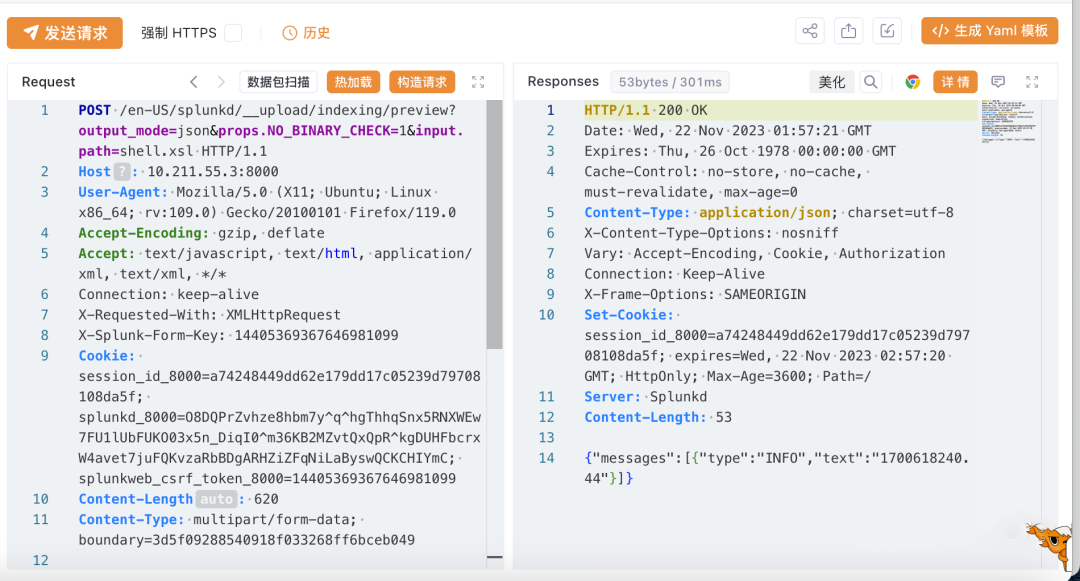Click the POST method text
This screenshot has height=581, width=1080.
(94, 110)
